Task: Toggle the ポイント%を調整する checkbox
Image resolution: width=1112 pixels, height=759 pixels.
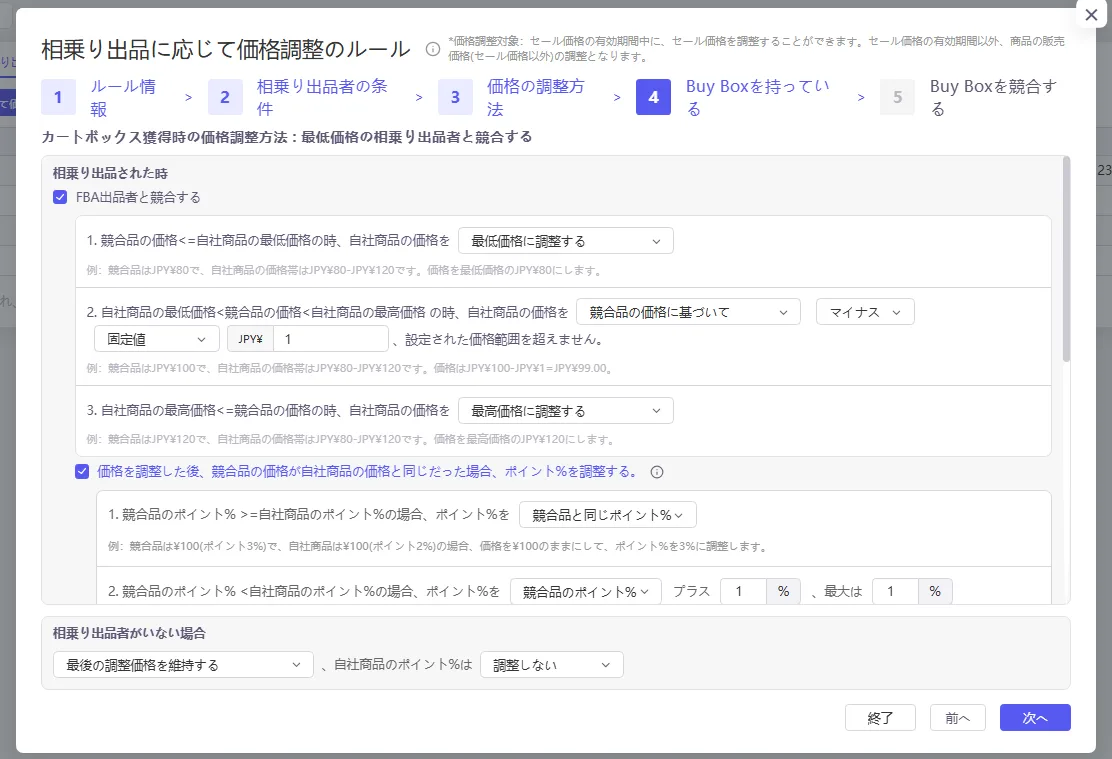Action: 82,472
